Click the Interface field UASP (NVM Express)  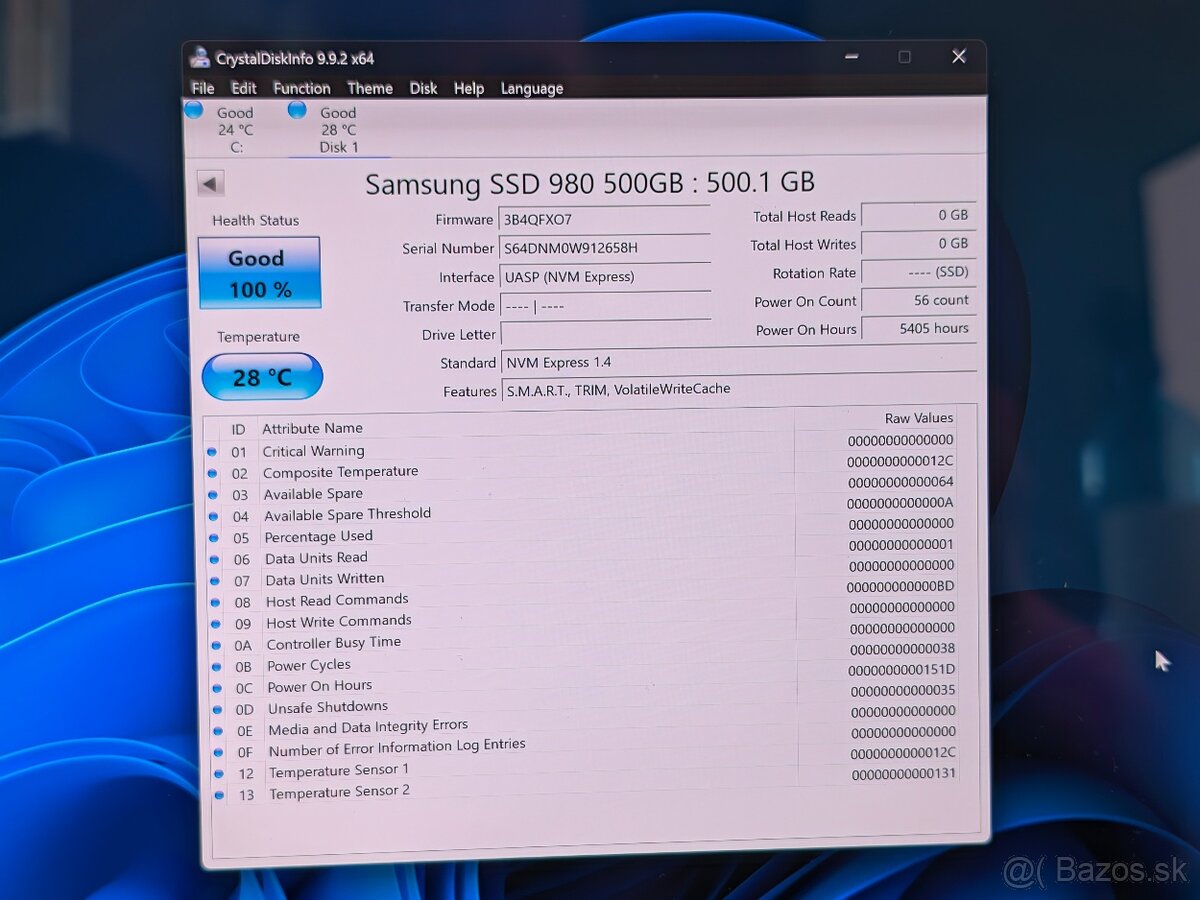coord(605,277)
